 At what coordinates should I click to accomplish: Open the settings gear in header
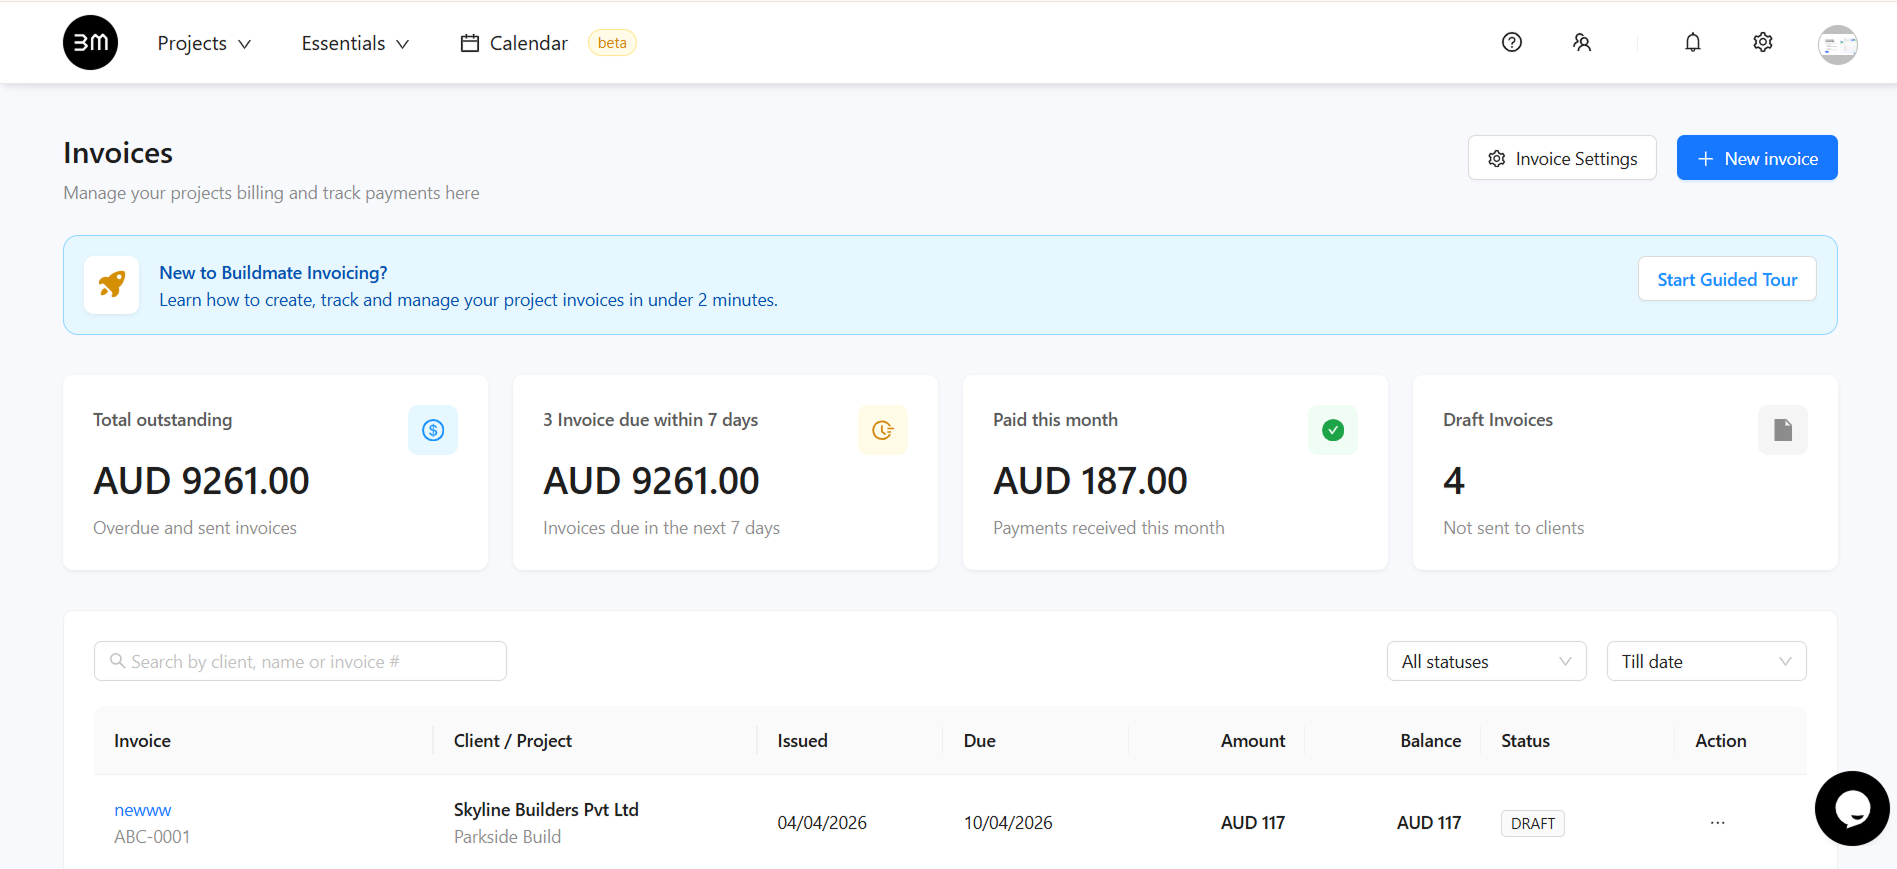pyautogui.click(x=1762, y=42)
